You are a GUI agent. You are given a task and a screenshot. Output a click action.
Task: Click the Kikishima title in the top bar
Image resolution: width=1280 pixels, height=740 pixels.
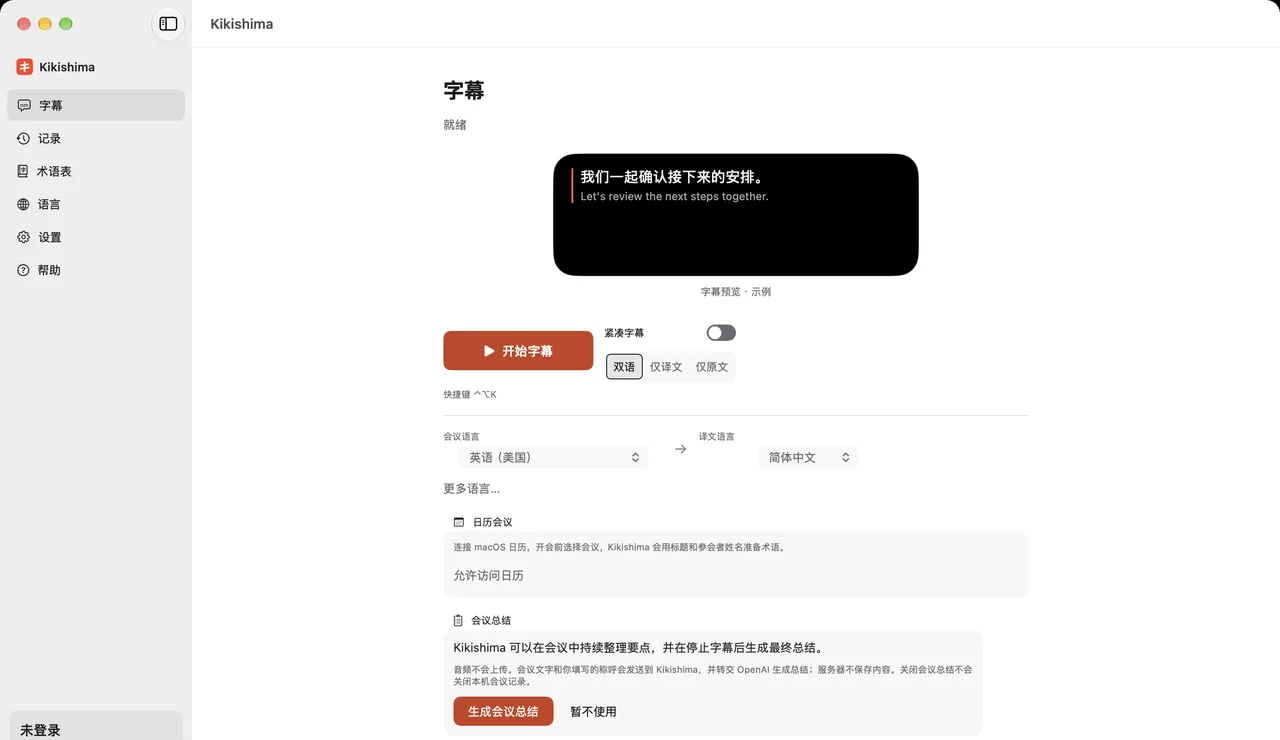(x=242, y=24)
